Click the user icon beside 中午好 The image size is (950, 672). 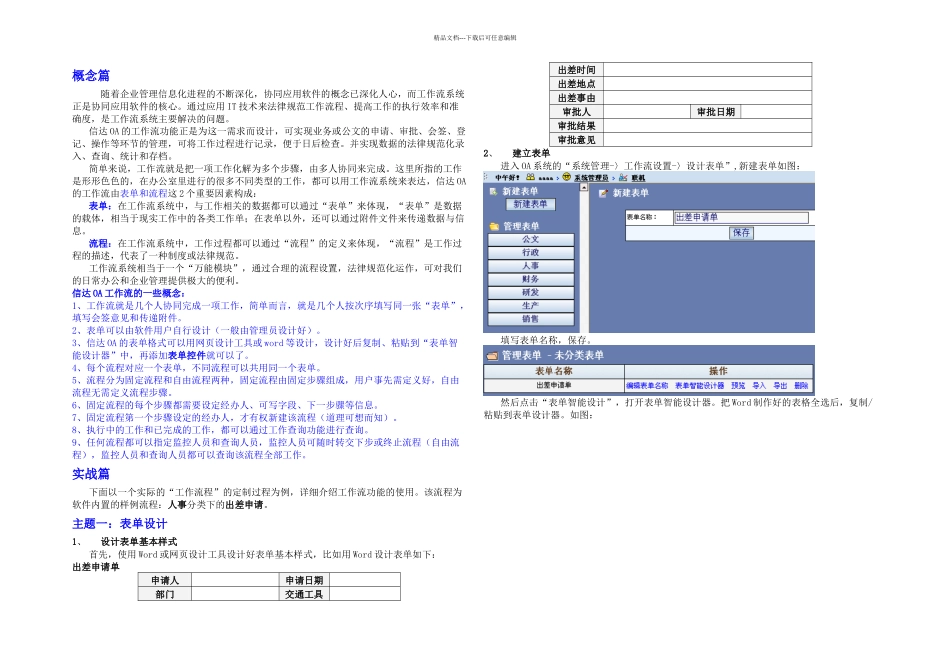tap(530, 178)
